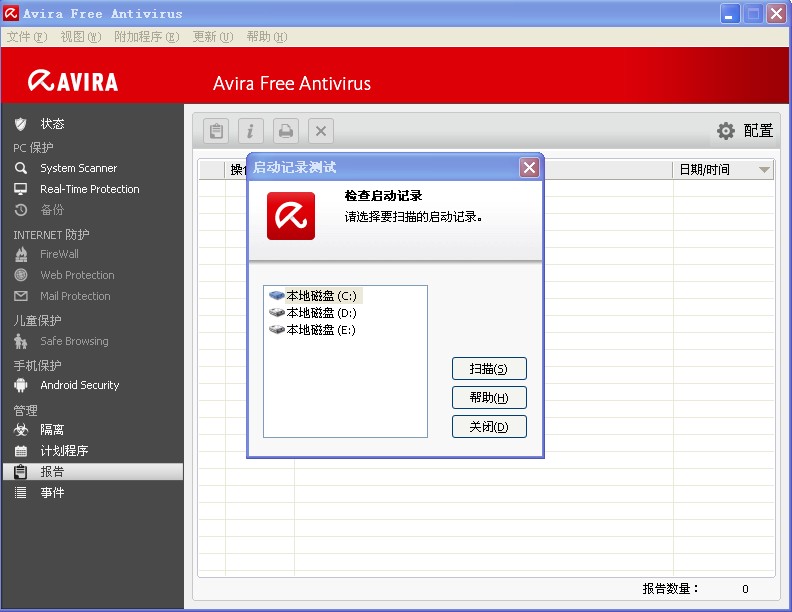
Task: Close the Avira Free Antivirus main window
Action: coord(776,13)
